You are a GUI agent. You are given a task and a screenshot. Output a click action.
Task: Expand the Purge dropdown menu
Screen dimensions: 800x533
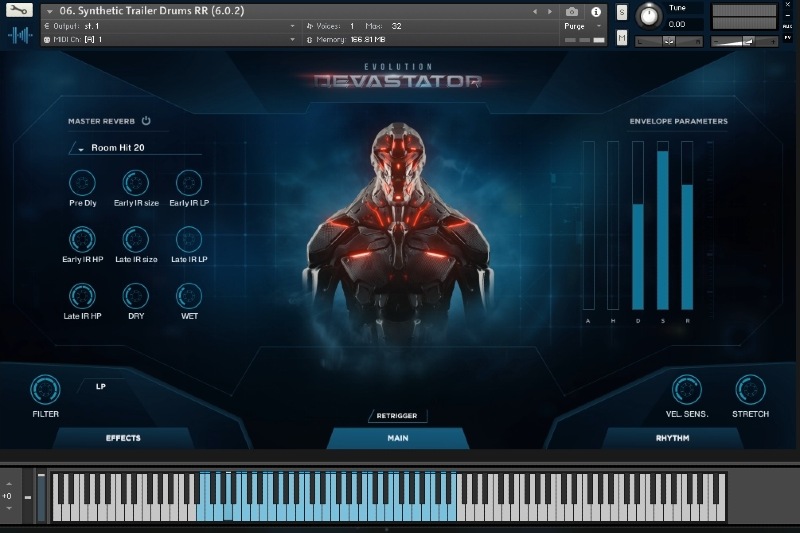(x=583, y=26)
